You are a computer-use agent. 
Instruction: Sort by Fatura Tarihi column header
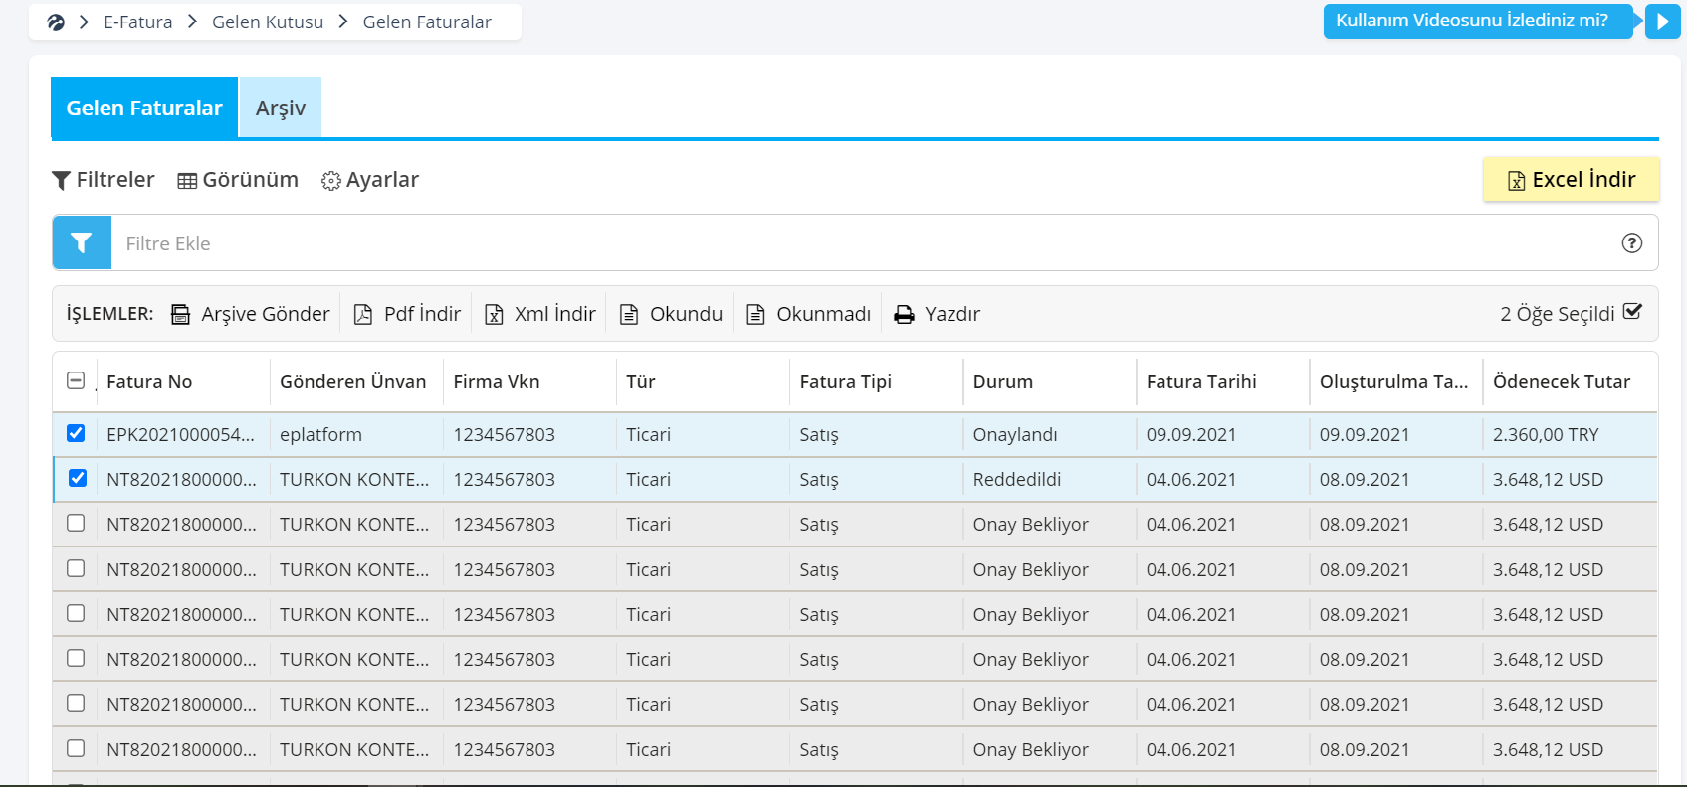click(1201, 381)
